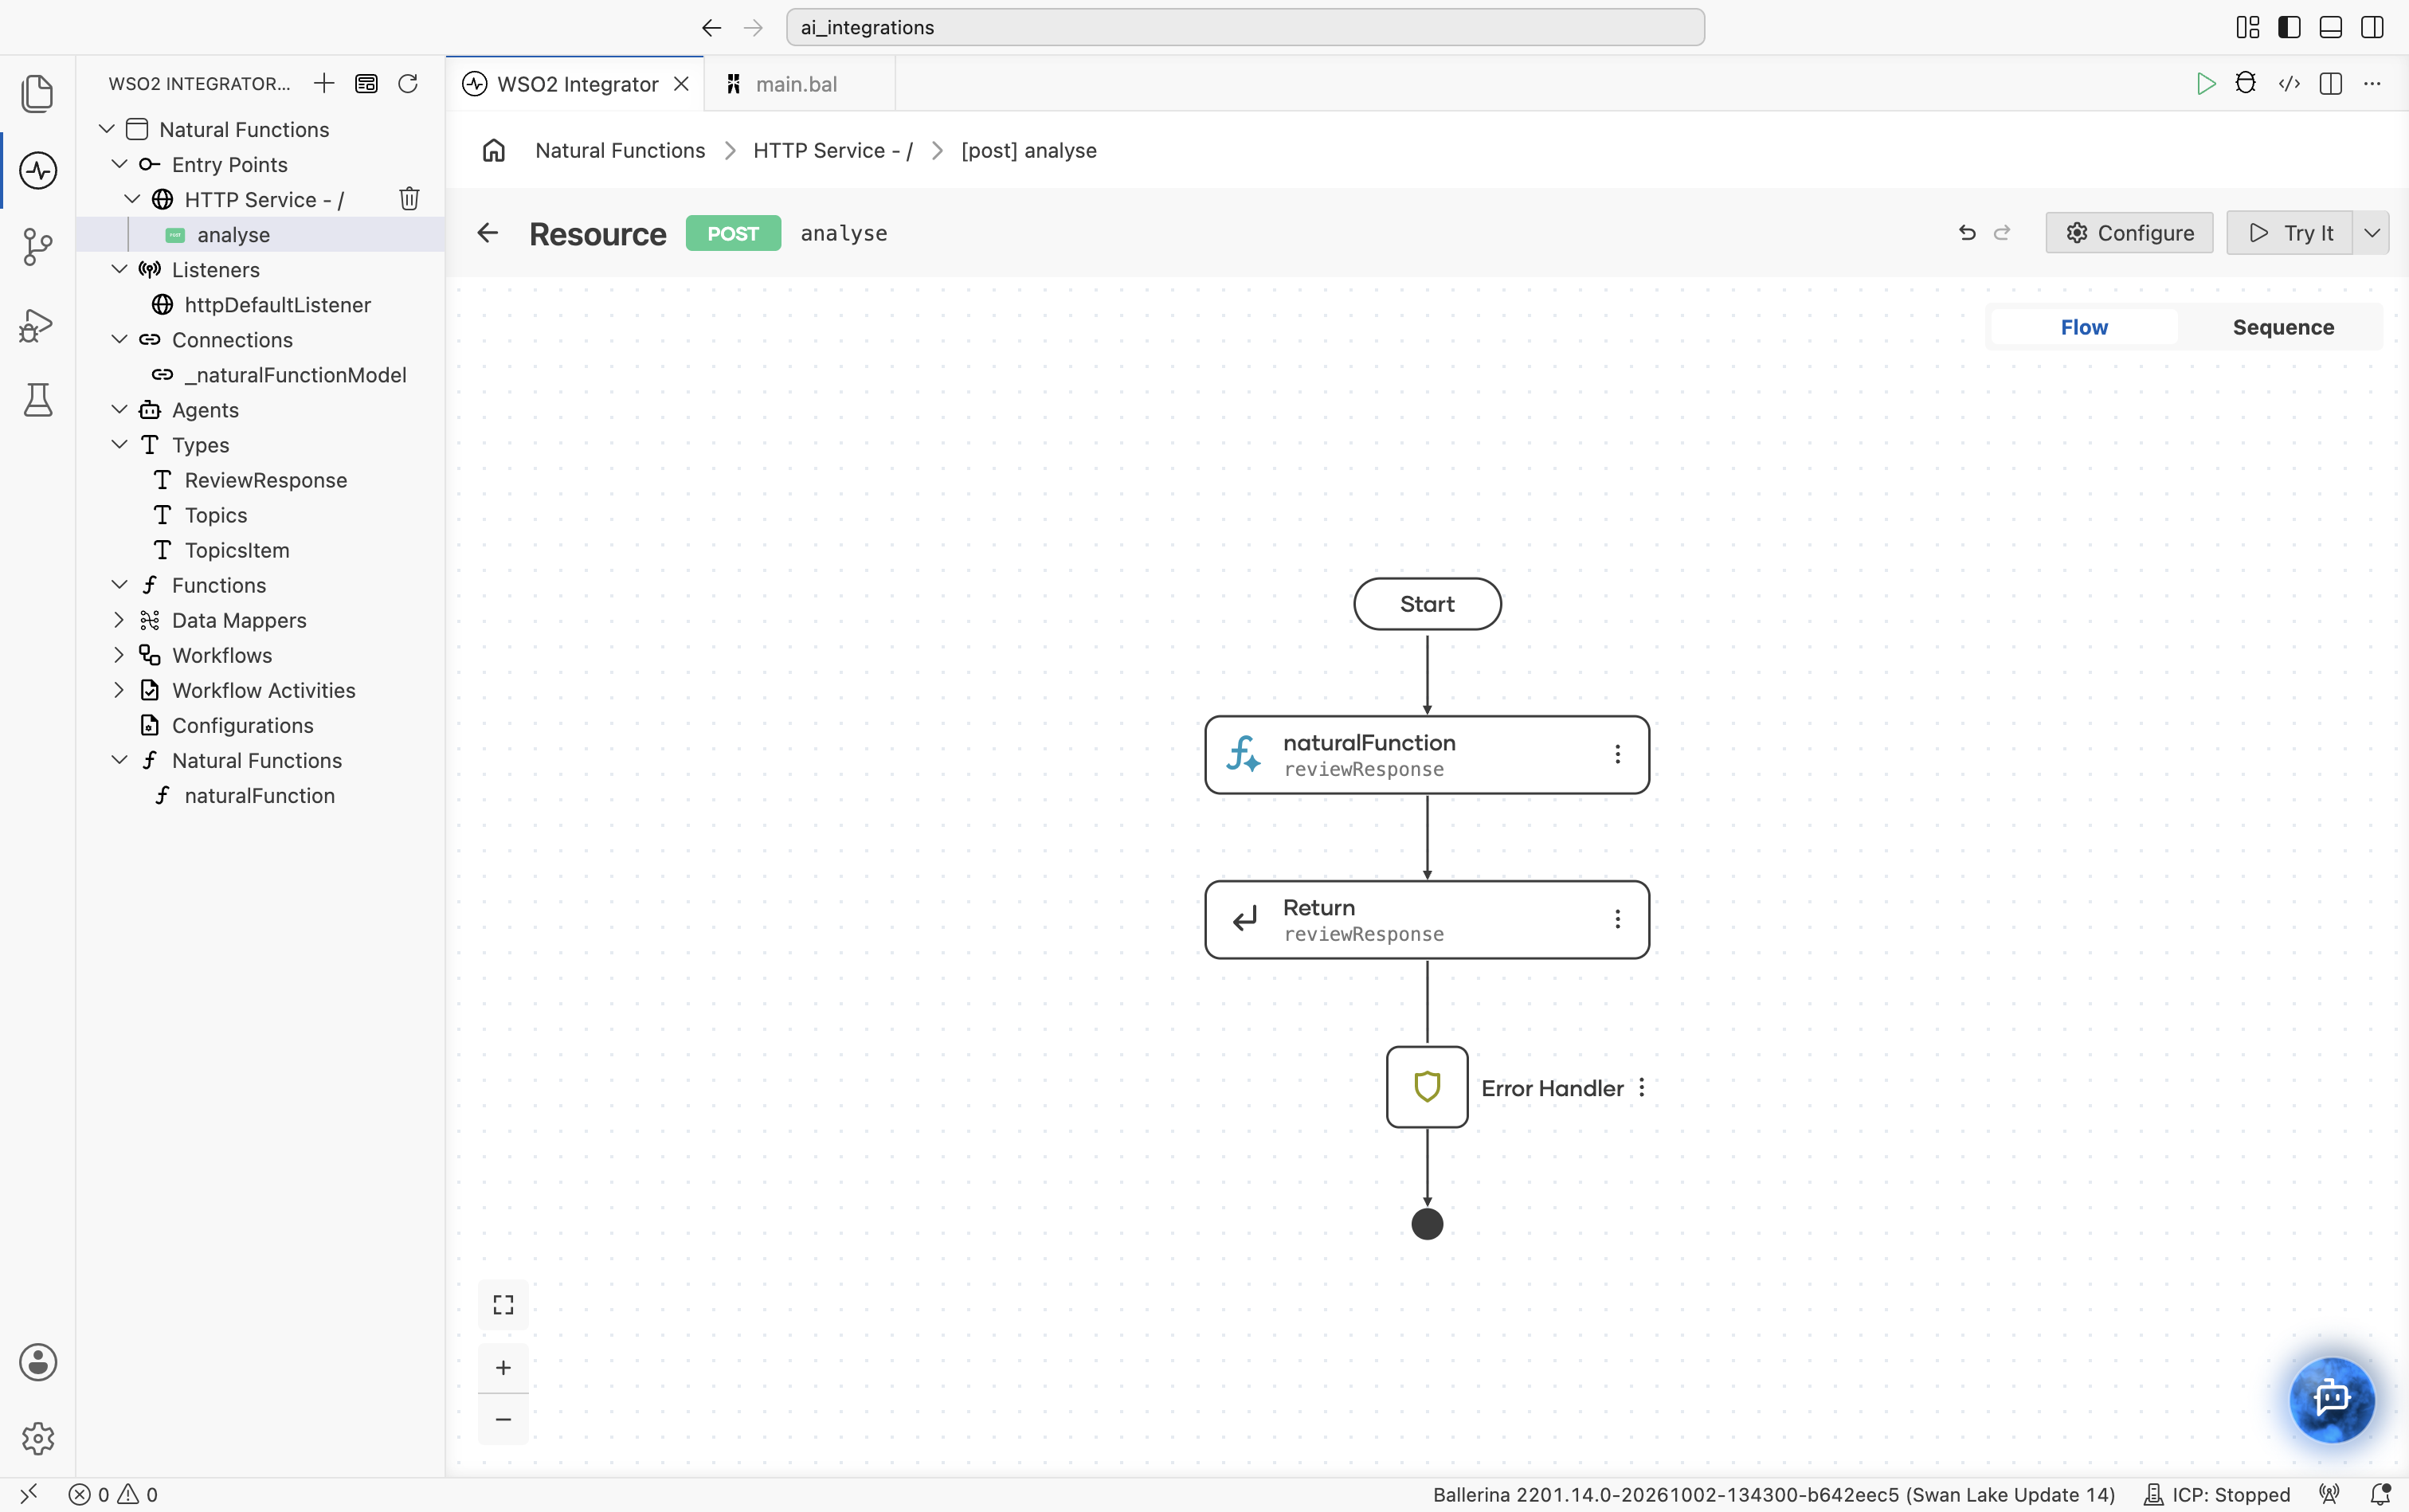2409x1512 pixels.
Task: Expand the Data Mappers section
Action: coord(119,620)
